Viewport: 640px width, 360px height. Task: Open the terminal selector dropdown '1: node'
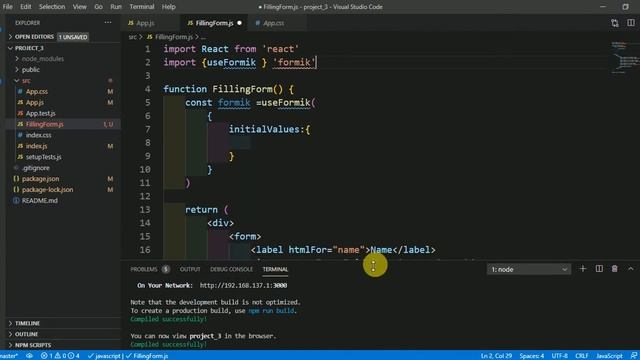click(529, 269)
